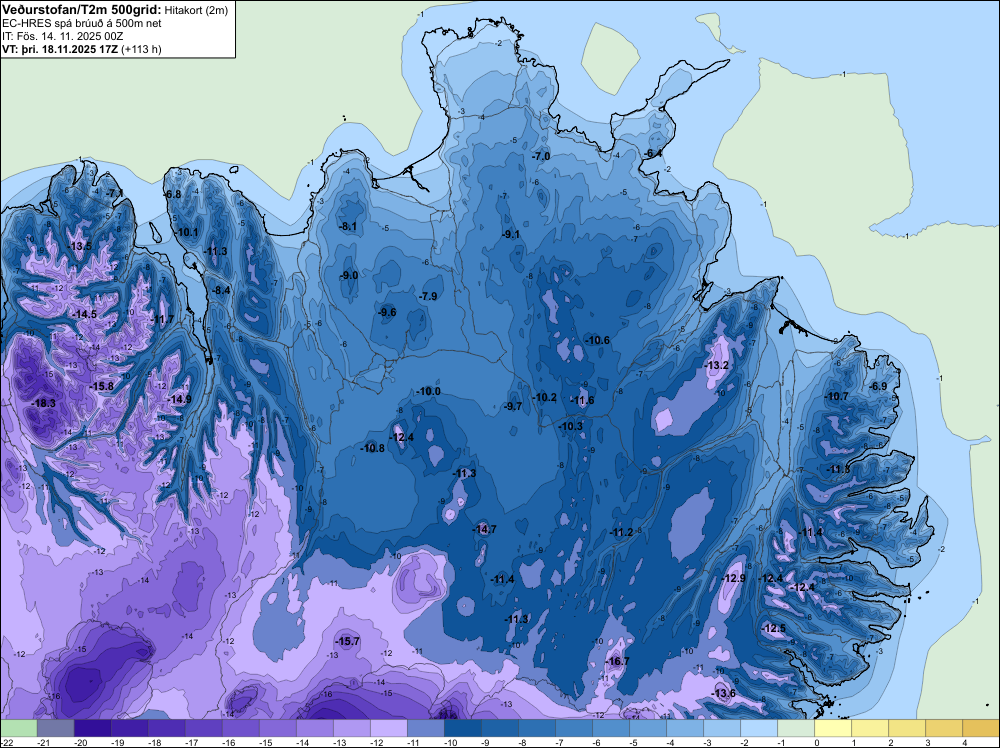The width and height of the screenshot is (1000, 748).
Task: Click the -11.7 temperature value
Action: (x=162, y=319)
